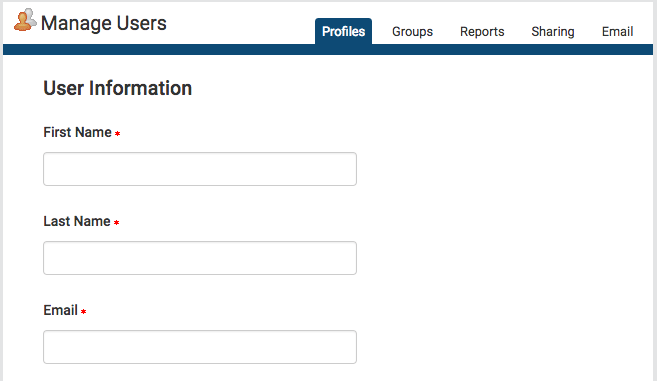Click the red asterisk beside Email label
The width and height of the screenshot is (657, 381).
coord(83,311)
